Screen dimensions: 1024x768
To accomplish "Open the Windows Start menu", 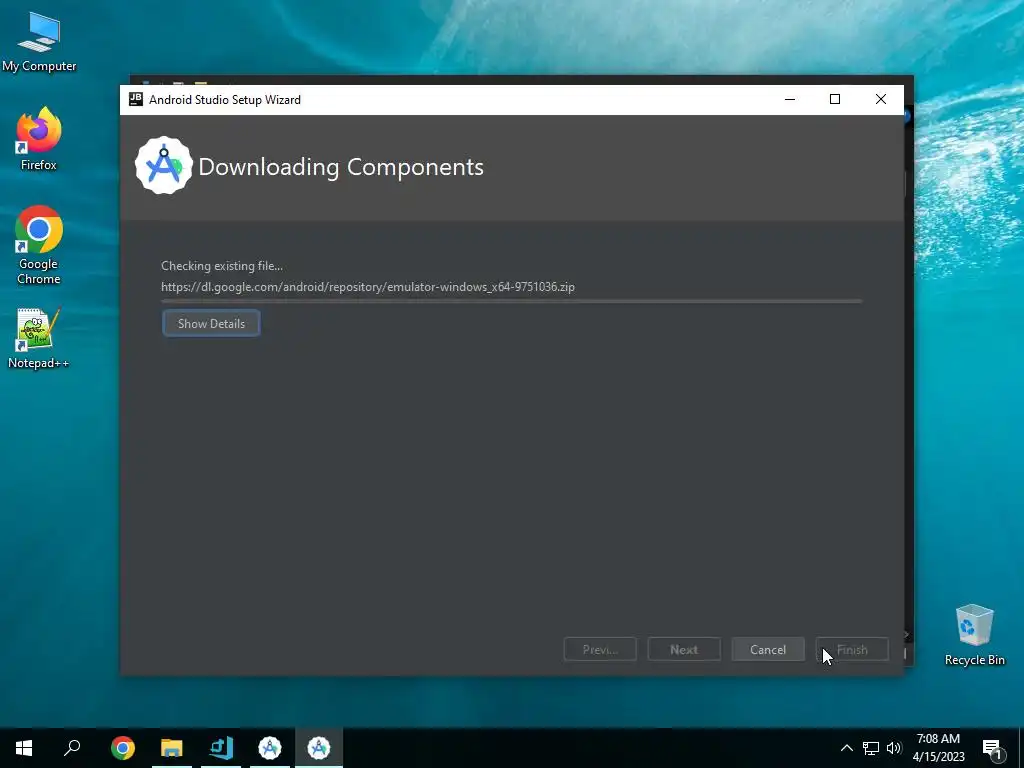I will pyautogui.click(x=24, y=748).
